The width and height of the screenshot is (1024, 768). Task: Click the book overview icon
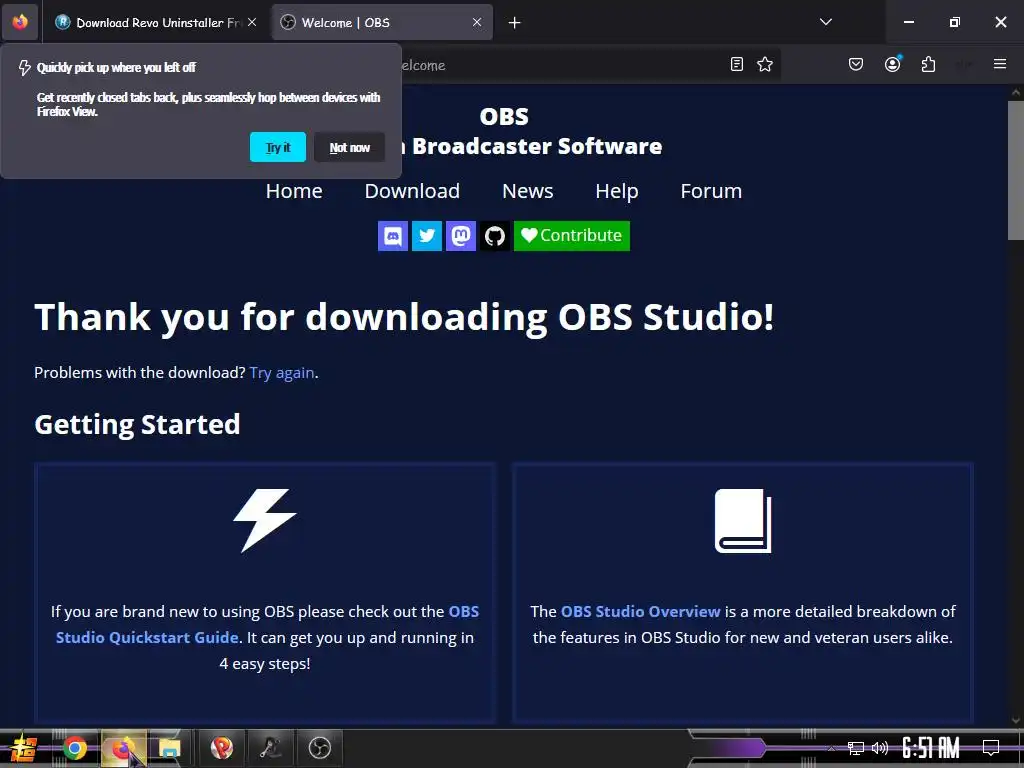(x=743, y=520)
